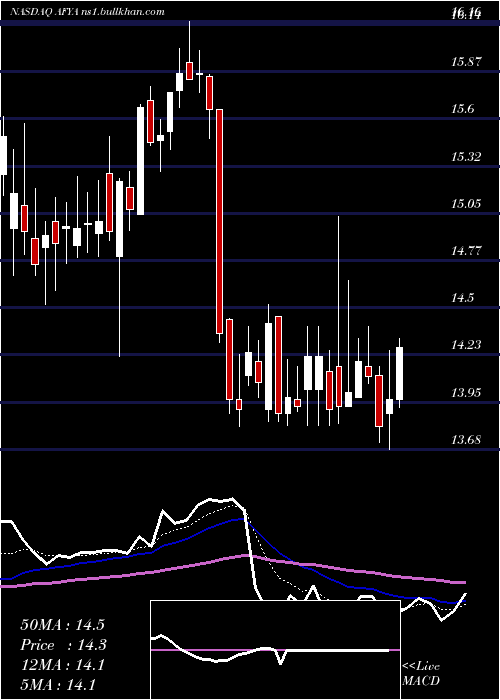Click the 14.23 price axis label

(x=466, y=345)
